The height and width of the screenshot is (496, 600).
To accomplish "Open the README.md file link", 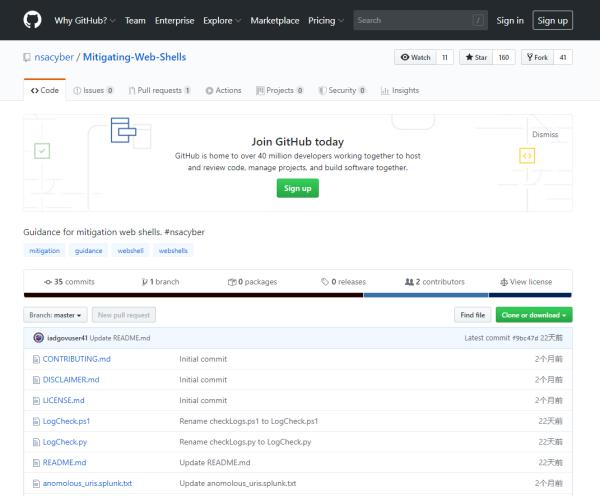I will click(64, 463).
